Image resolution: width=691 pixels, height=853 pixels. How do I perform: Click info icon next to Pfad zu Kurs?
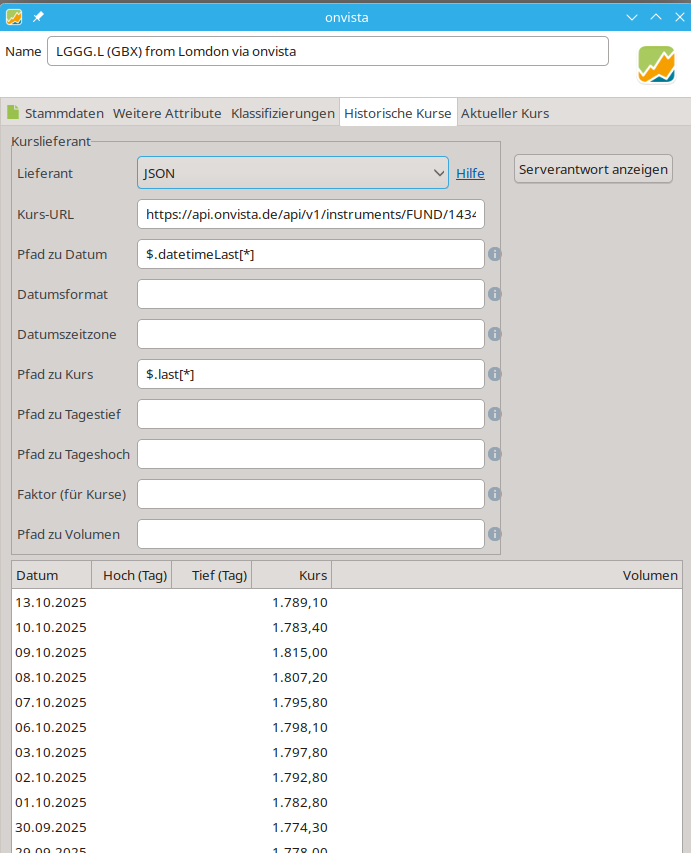[494, 374]
